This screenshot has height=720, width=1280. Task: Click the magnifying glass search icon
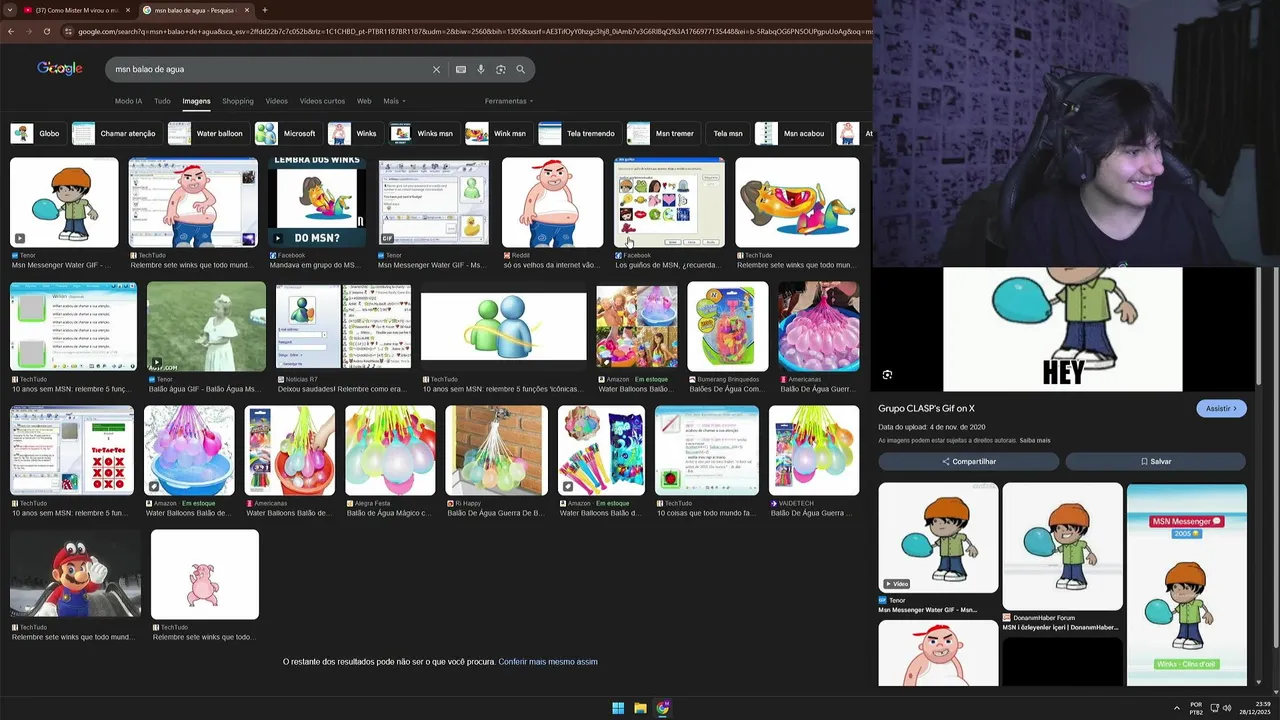point(521,69)
